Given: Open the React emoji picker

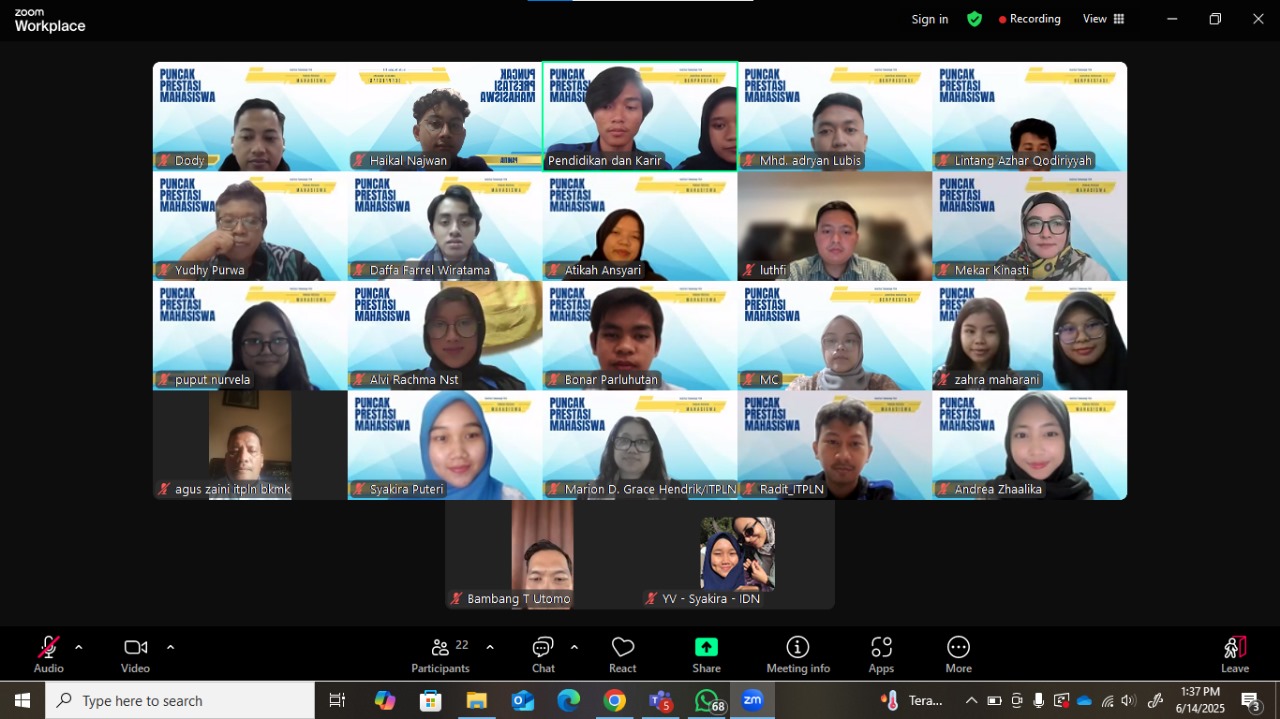Looking at the screenshot, I should pos(623,654).
